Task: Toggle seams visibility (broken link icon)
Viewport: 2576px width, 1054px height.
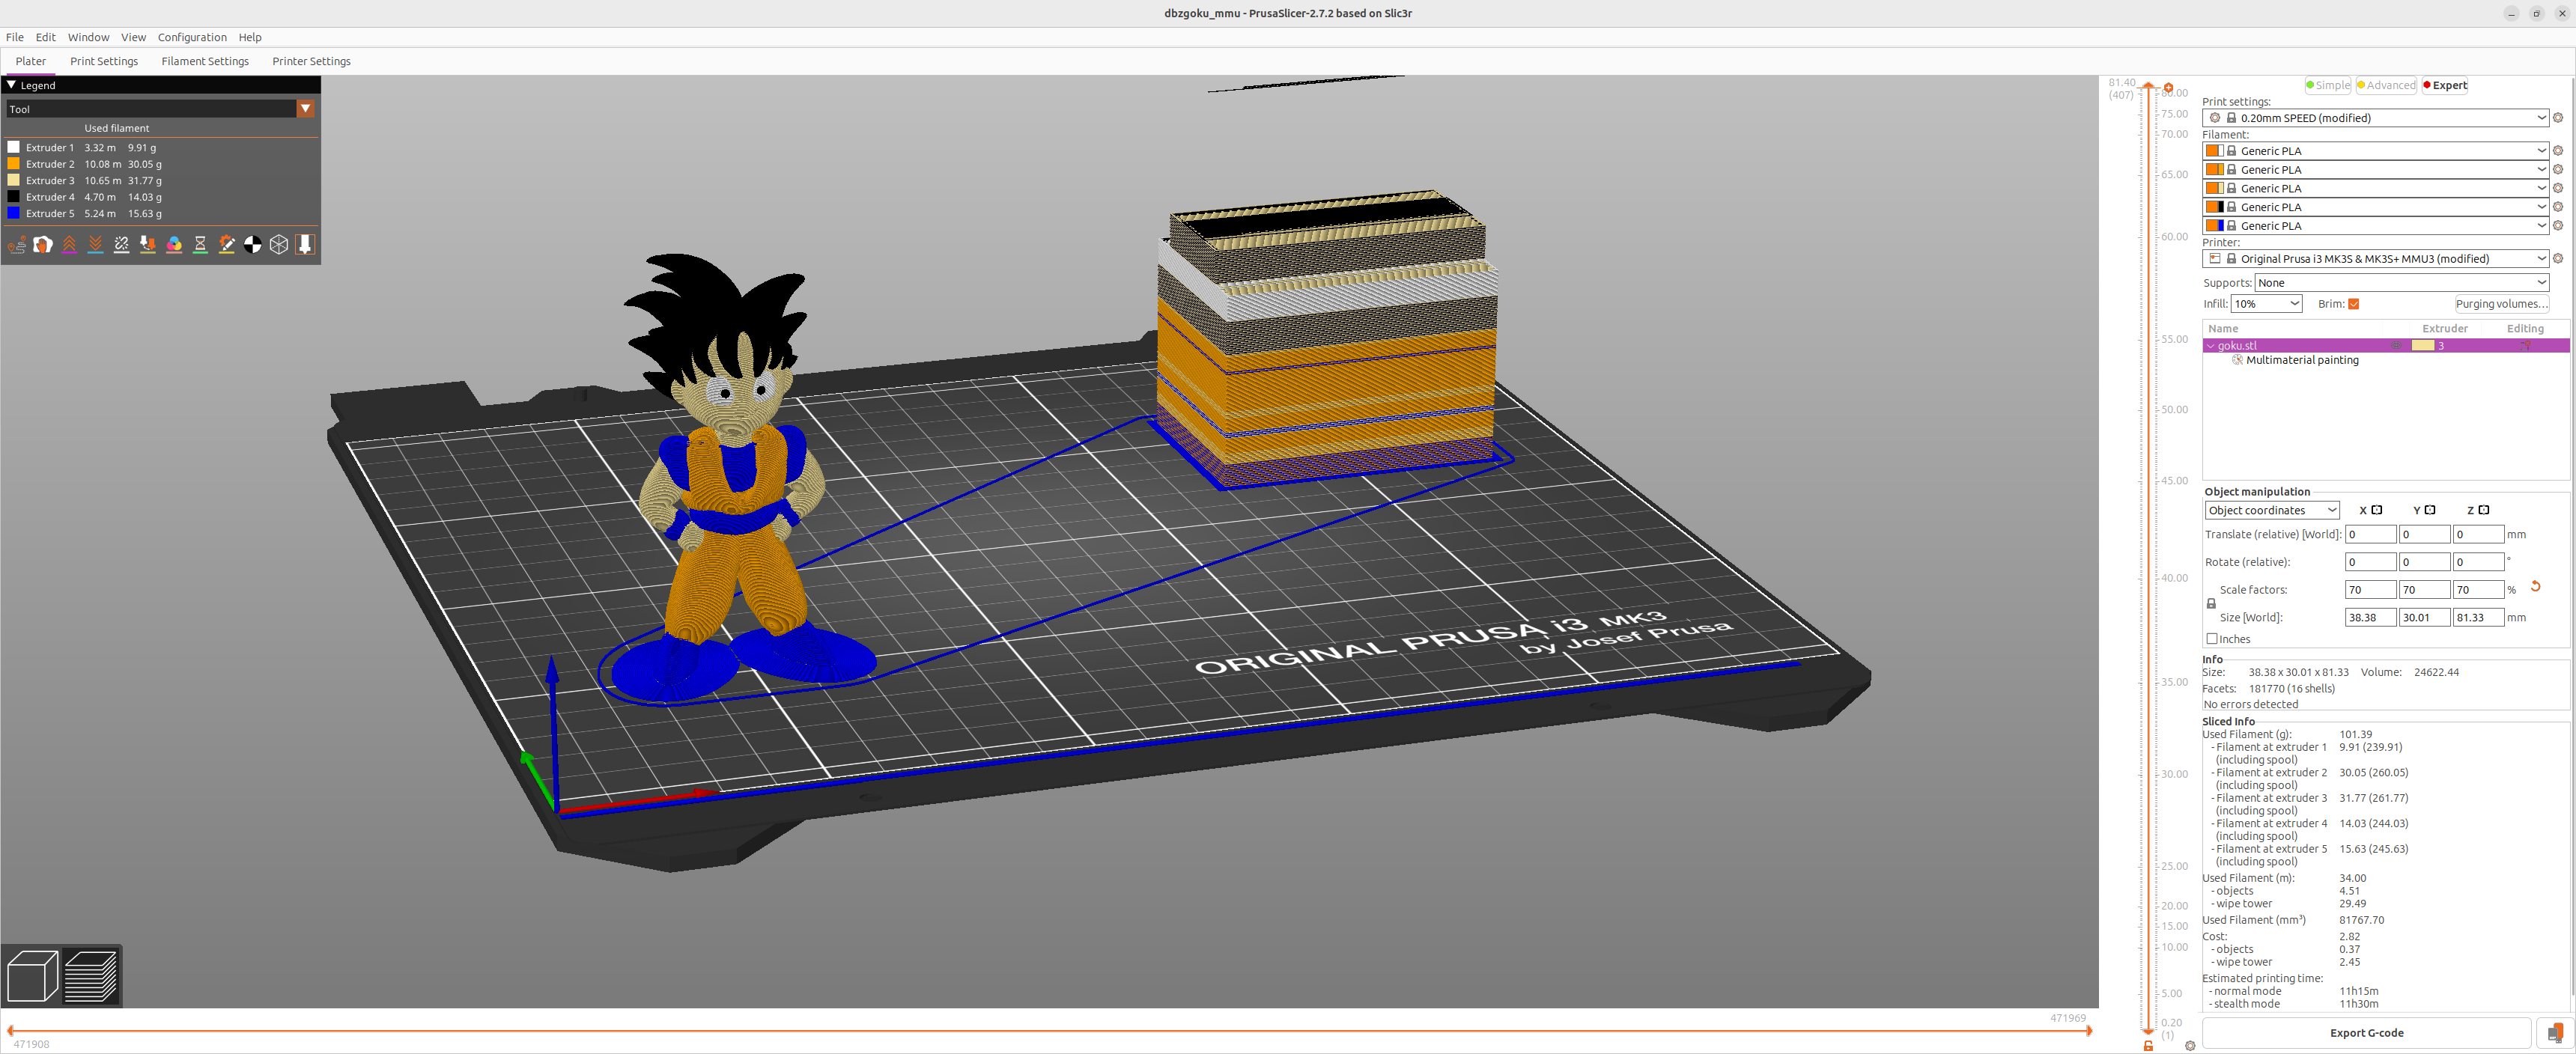Action: (x=122, y=245)
